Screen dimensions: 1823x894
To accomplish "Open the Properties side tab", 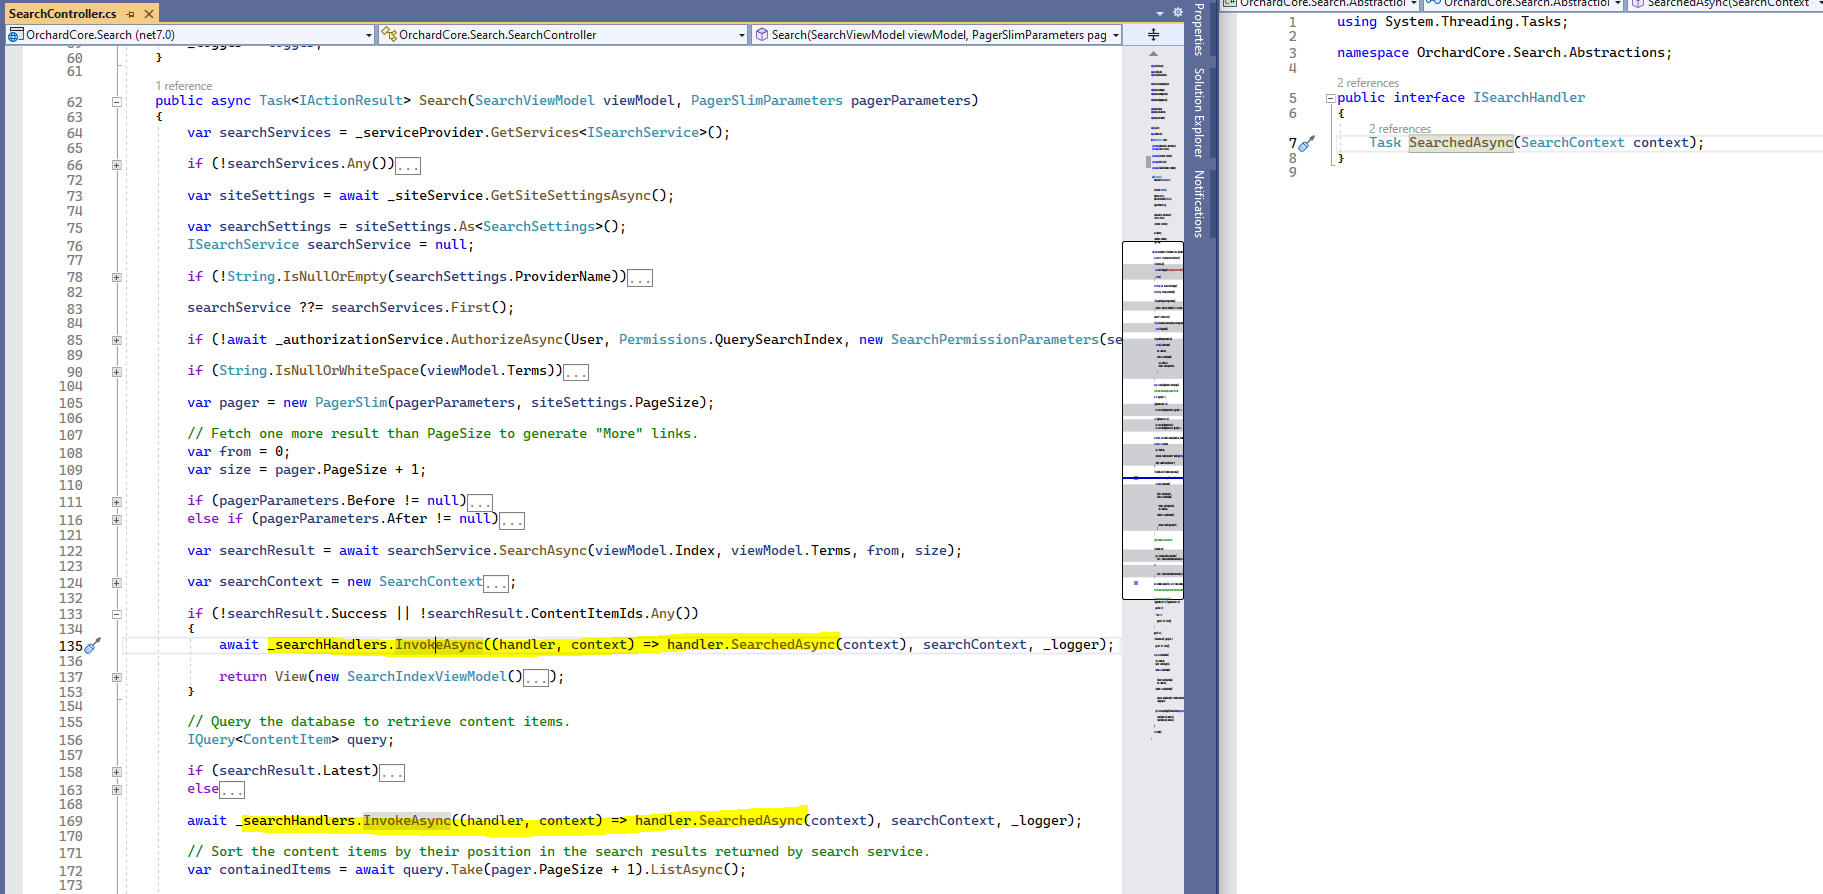I will (1198, 29).
